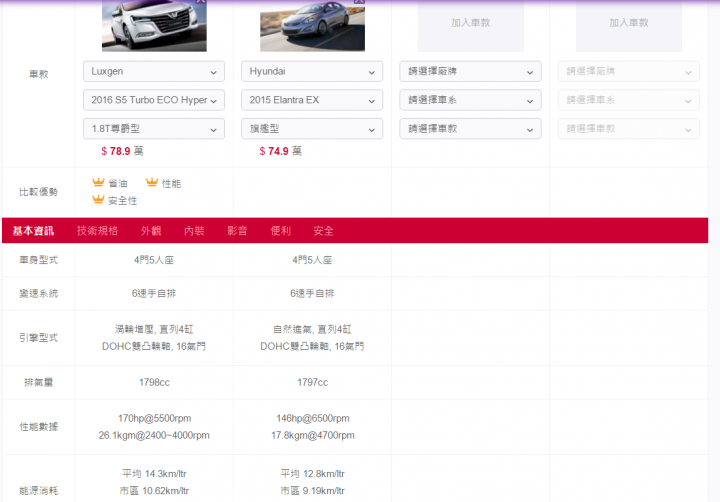Screen dimensions: 720x502
Task: Click the 1797cc displacement value
Action: (313, 382)
